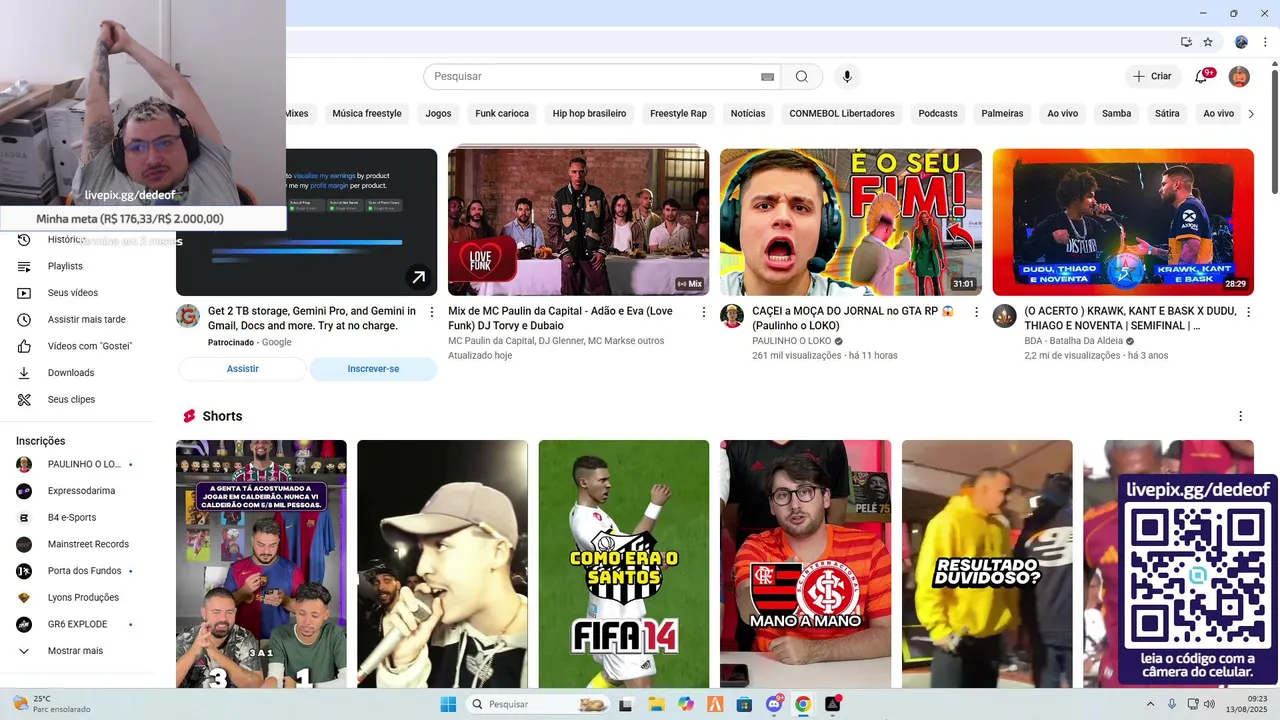Click the Windows taskbar Pesquisar search box
This screenshot has width=1280, height=720.
(539, 704)
